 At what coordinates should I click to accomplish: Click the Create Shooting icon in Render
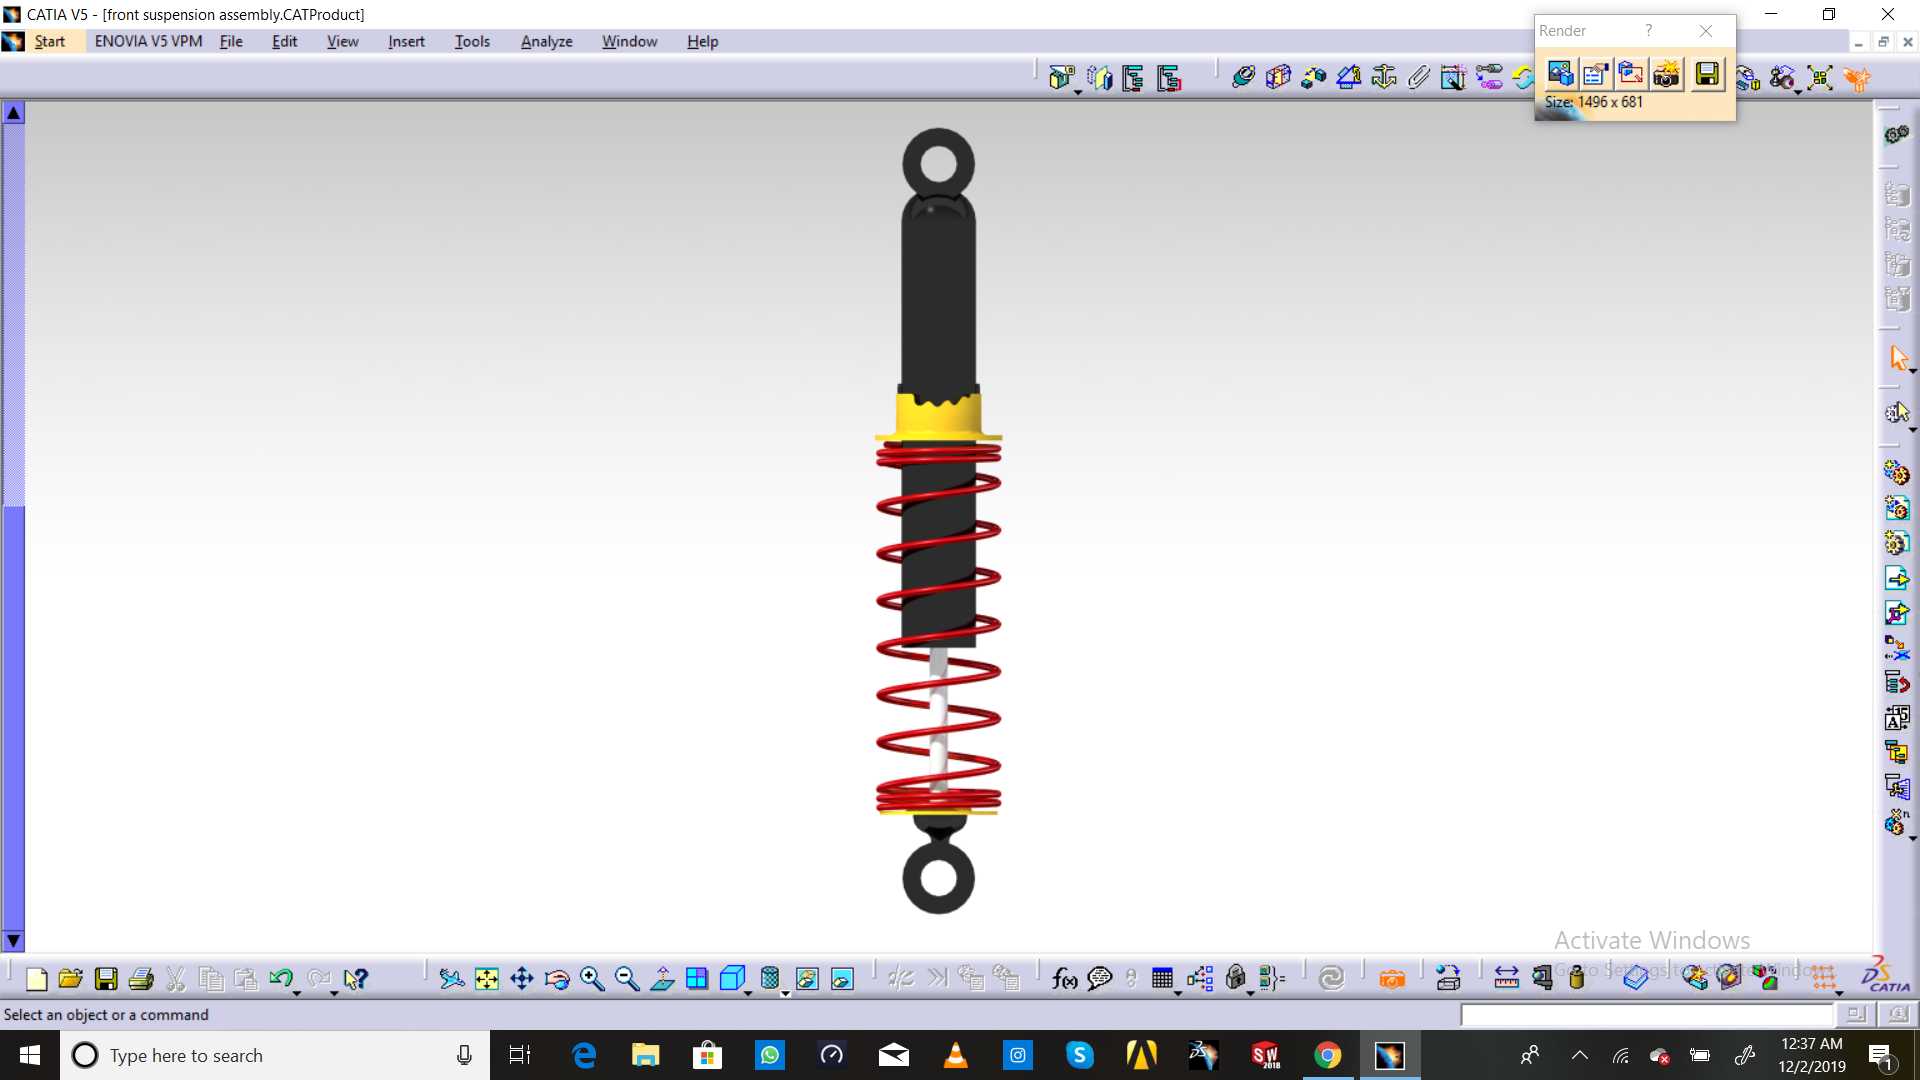(x=1560, y=74)
